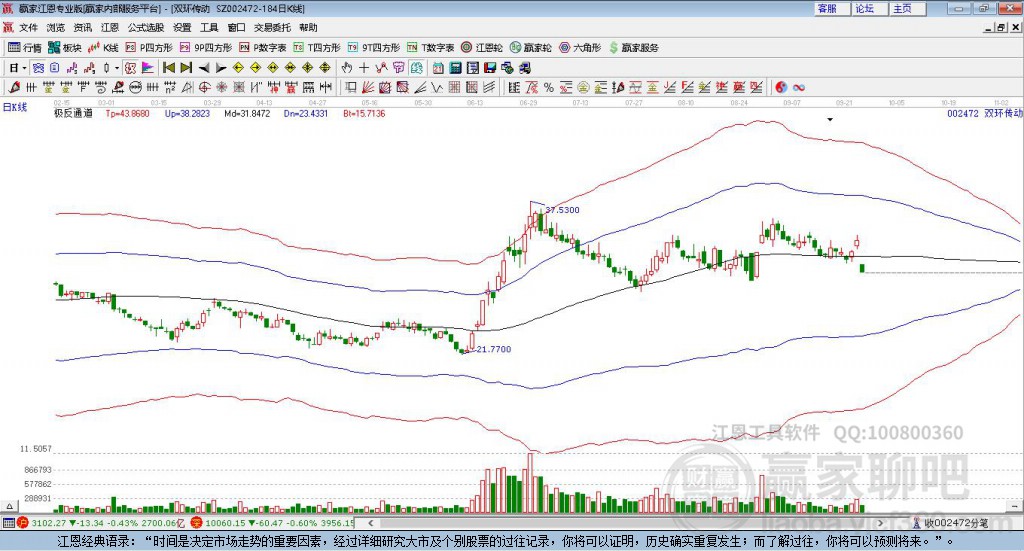Enable the crosshair cursor tool
This screenshot has height=551, width=1024.
364,68
